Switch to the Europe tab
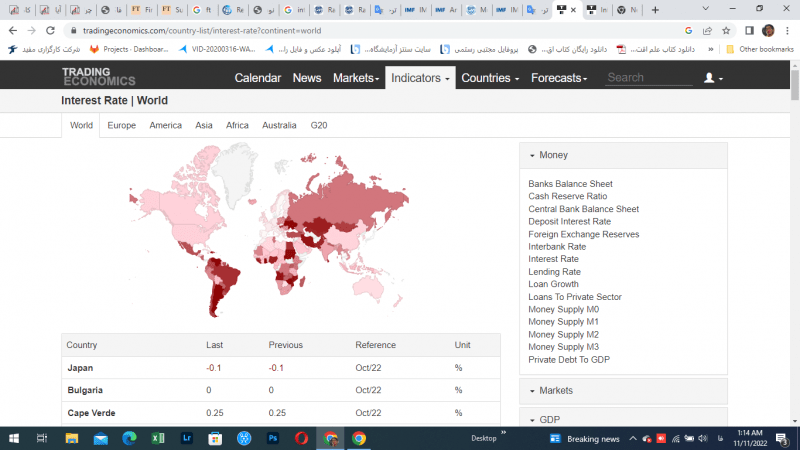The width and height of the screenshot is (800, 450). (x=121, y=125)
